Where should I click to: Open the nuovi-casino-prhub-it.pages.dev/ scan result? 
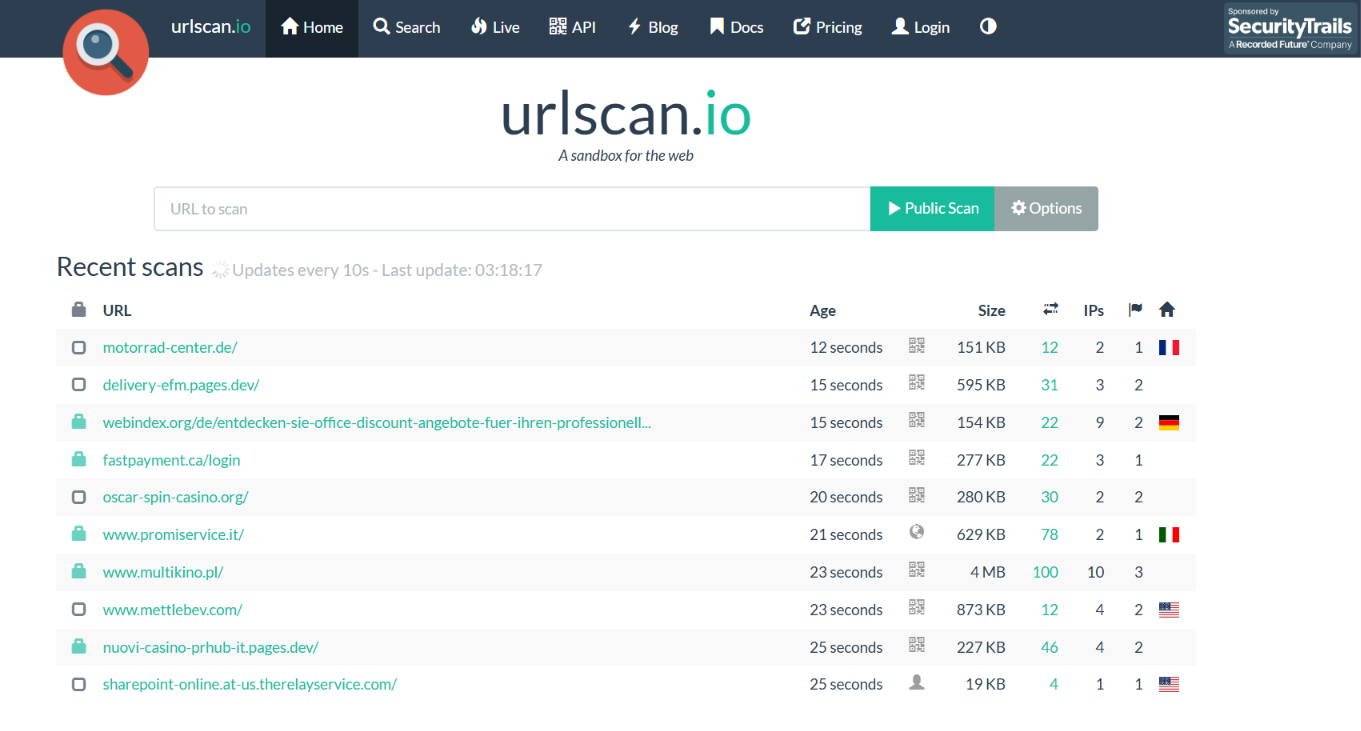pos(211,647)
